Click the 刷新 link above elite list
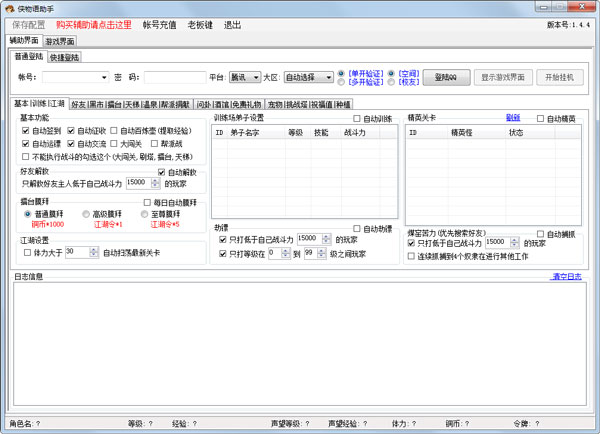The width and height of the screenshot is (600, 434). pyautogui.click(x=513, y=118)
